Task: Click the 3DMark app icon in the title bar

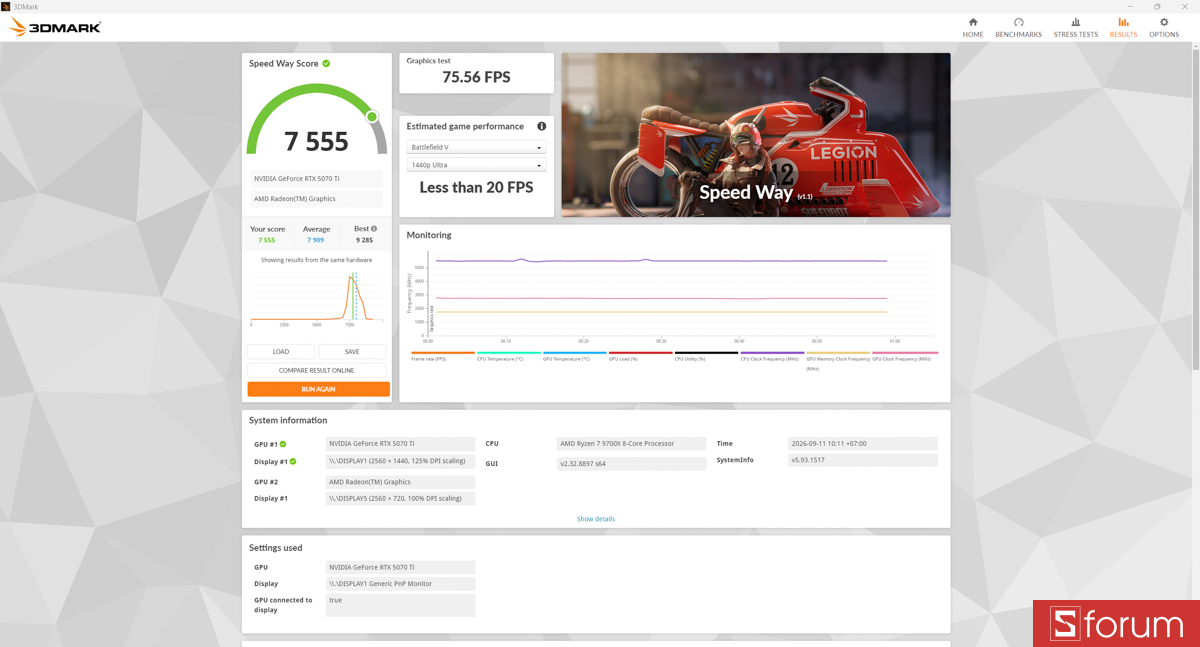Action: point(6,6)
